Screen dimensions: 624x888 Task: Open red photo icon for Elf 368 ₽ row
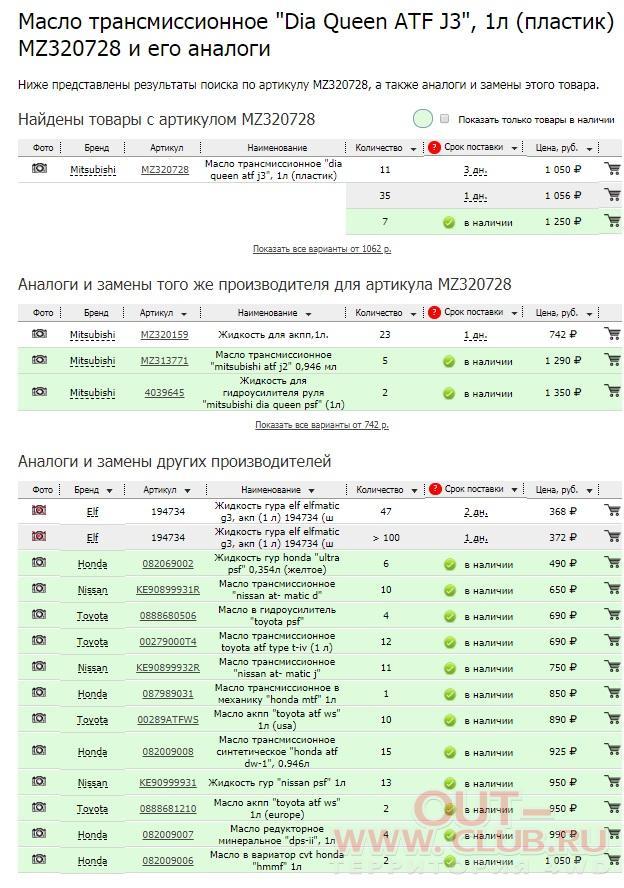coord(39,510)
